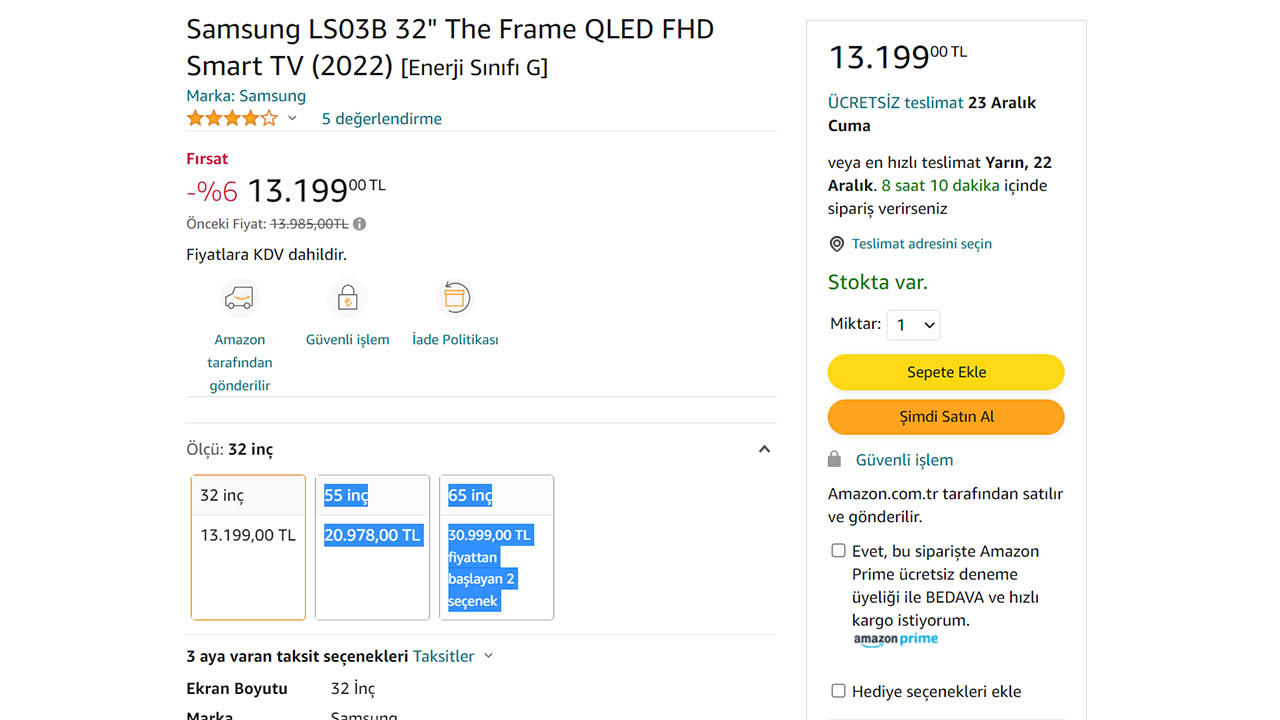1280x720 pixels.
Task: Click the star rating icons
Action: (x=232, y=117)
